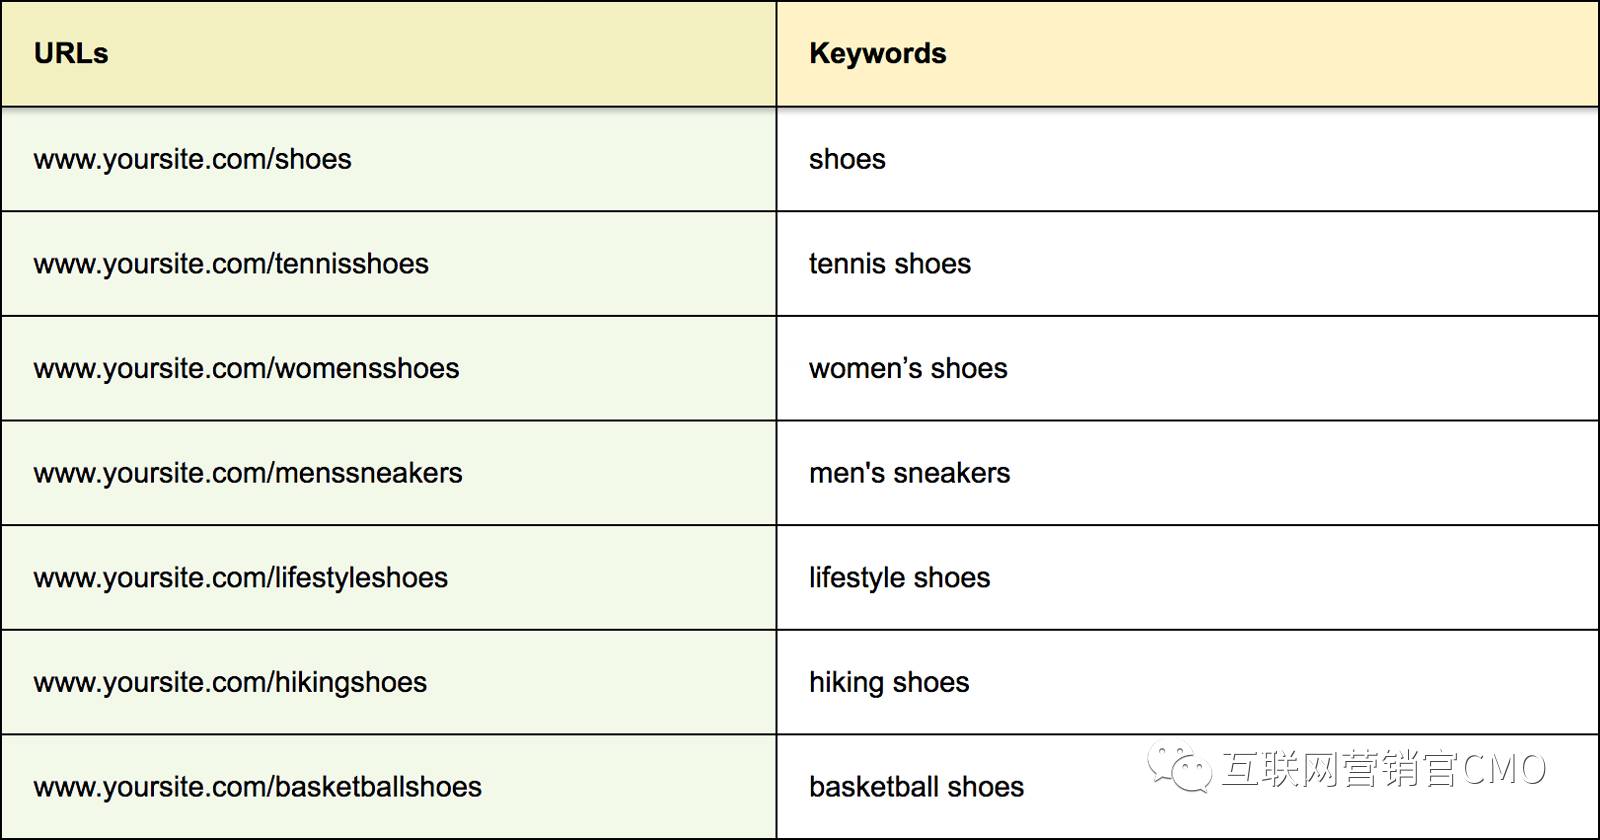The height and width of the screenshot is (840, 1600).
Task: Open the www.yoursite.com/lifestyleshoes URL
Action: [x=241, y=578]
